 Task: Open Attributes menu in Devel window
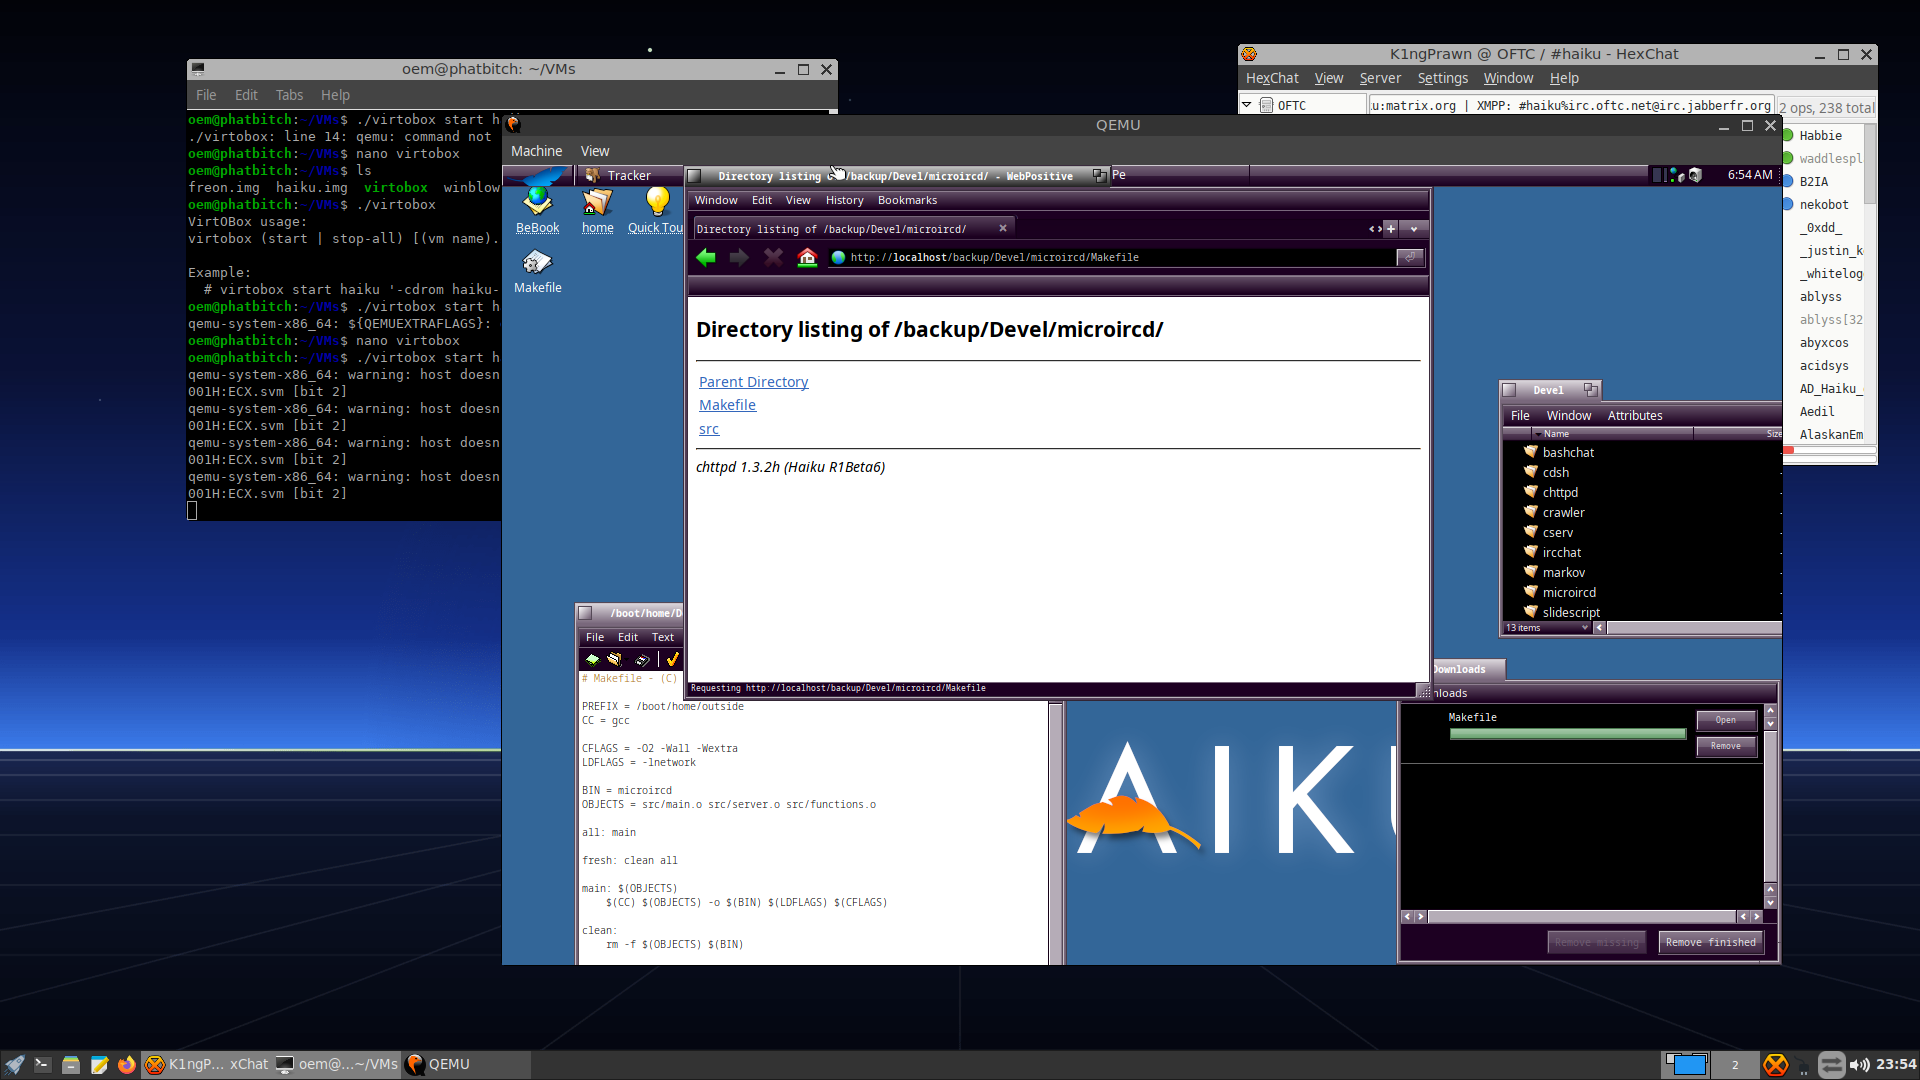(x=1635, y=415)
